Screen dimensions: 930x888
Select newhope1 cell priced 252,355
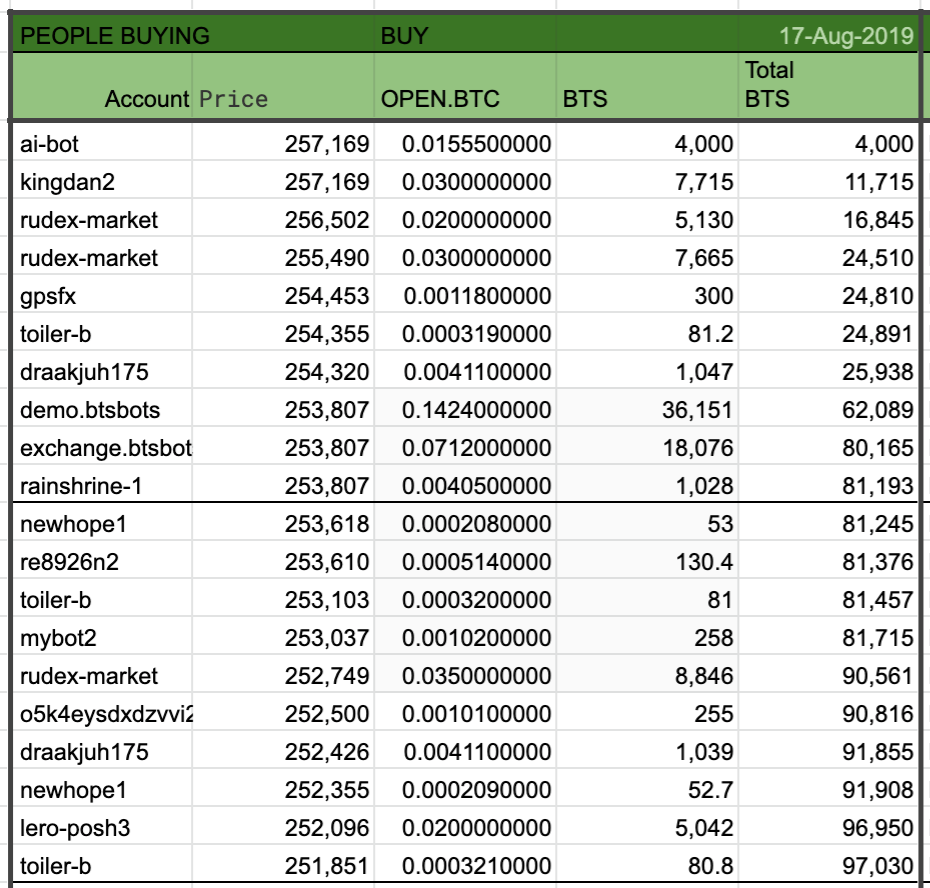tap(103, 789)
